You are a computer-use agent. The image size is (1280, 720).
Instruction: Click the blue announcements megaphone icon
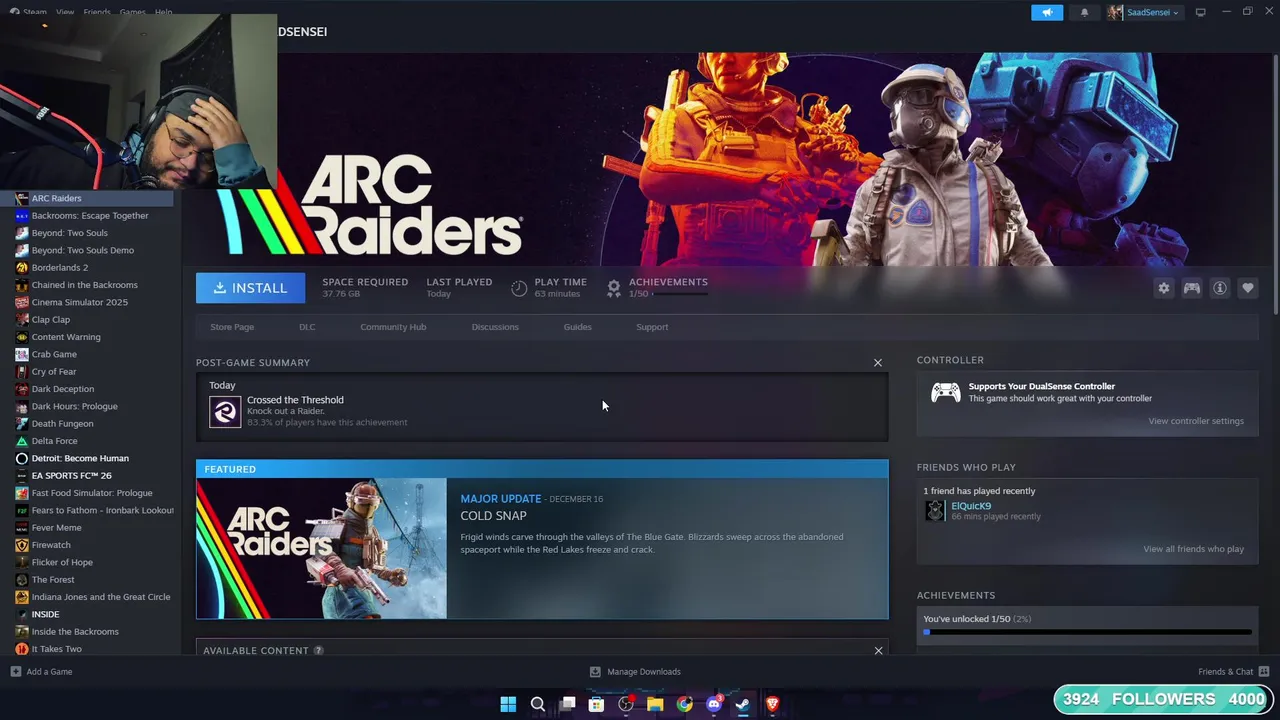point(1047,12)
